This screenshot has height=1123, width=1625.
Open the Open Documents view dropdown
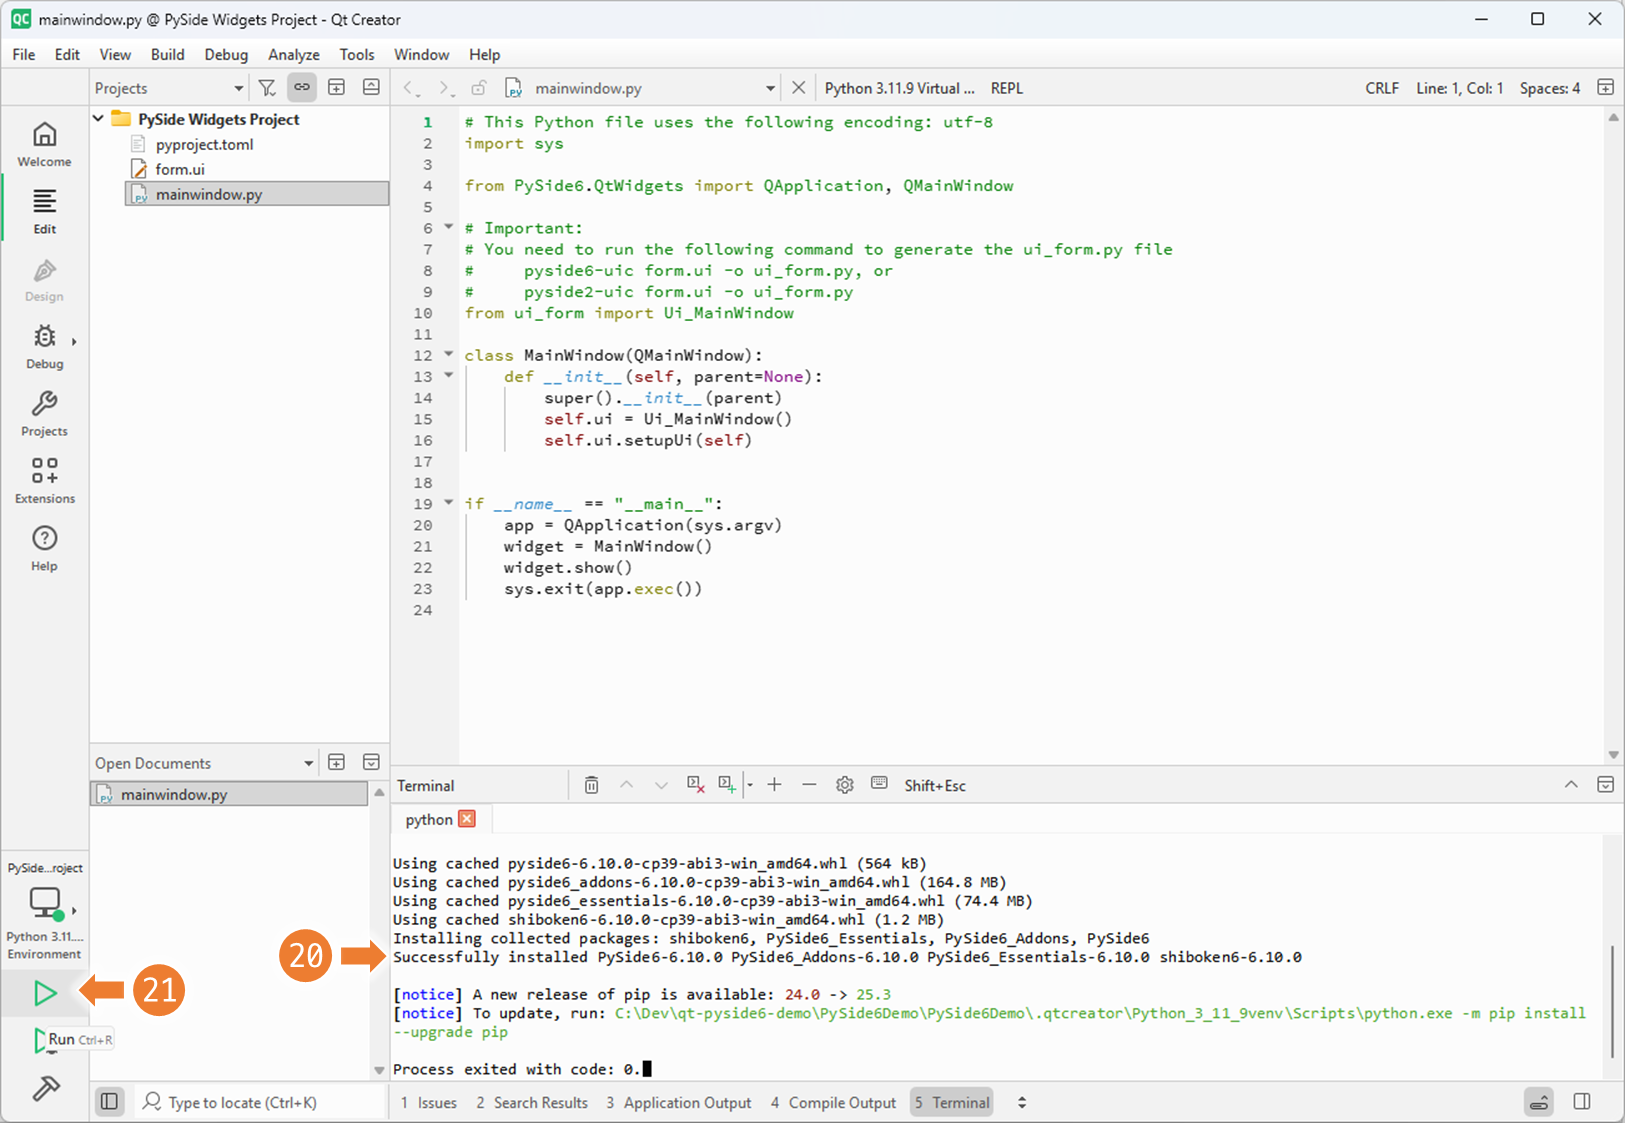point(204,763)
